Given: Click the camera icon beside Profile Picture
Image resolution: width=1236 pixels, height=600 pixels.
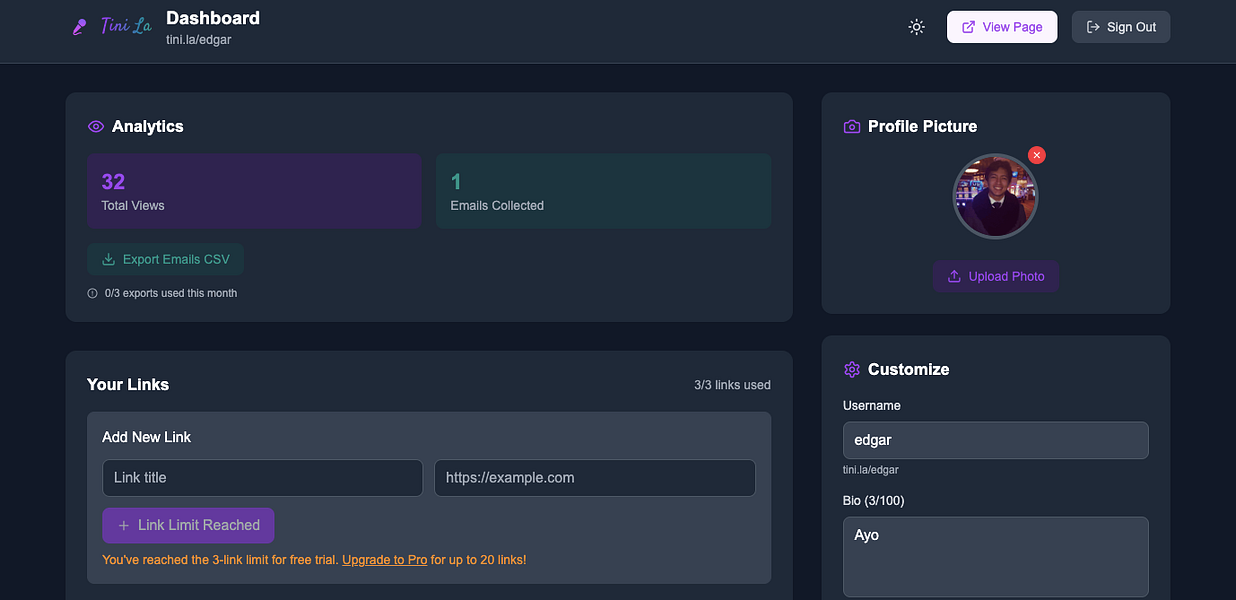Looking at the screenshot, I should pos(852,127).
